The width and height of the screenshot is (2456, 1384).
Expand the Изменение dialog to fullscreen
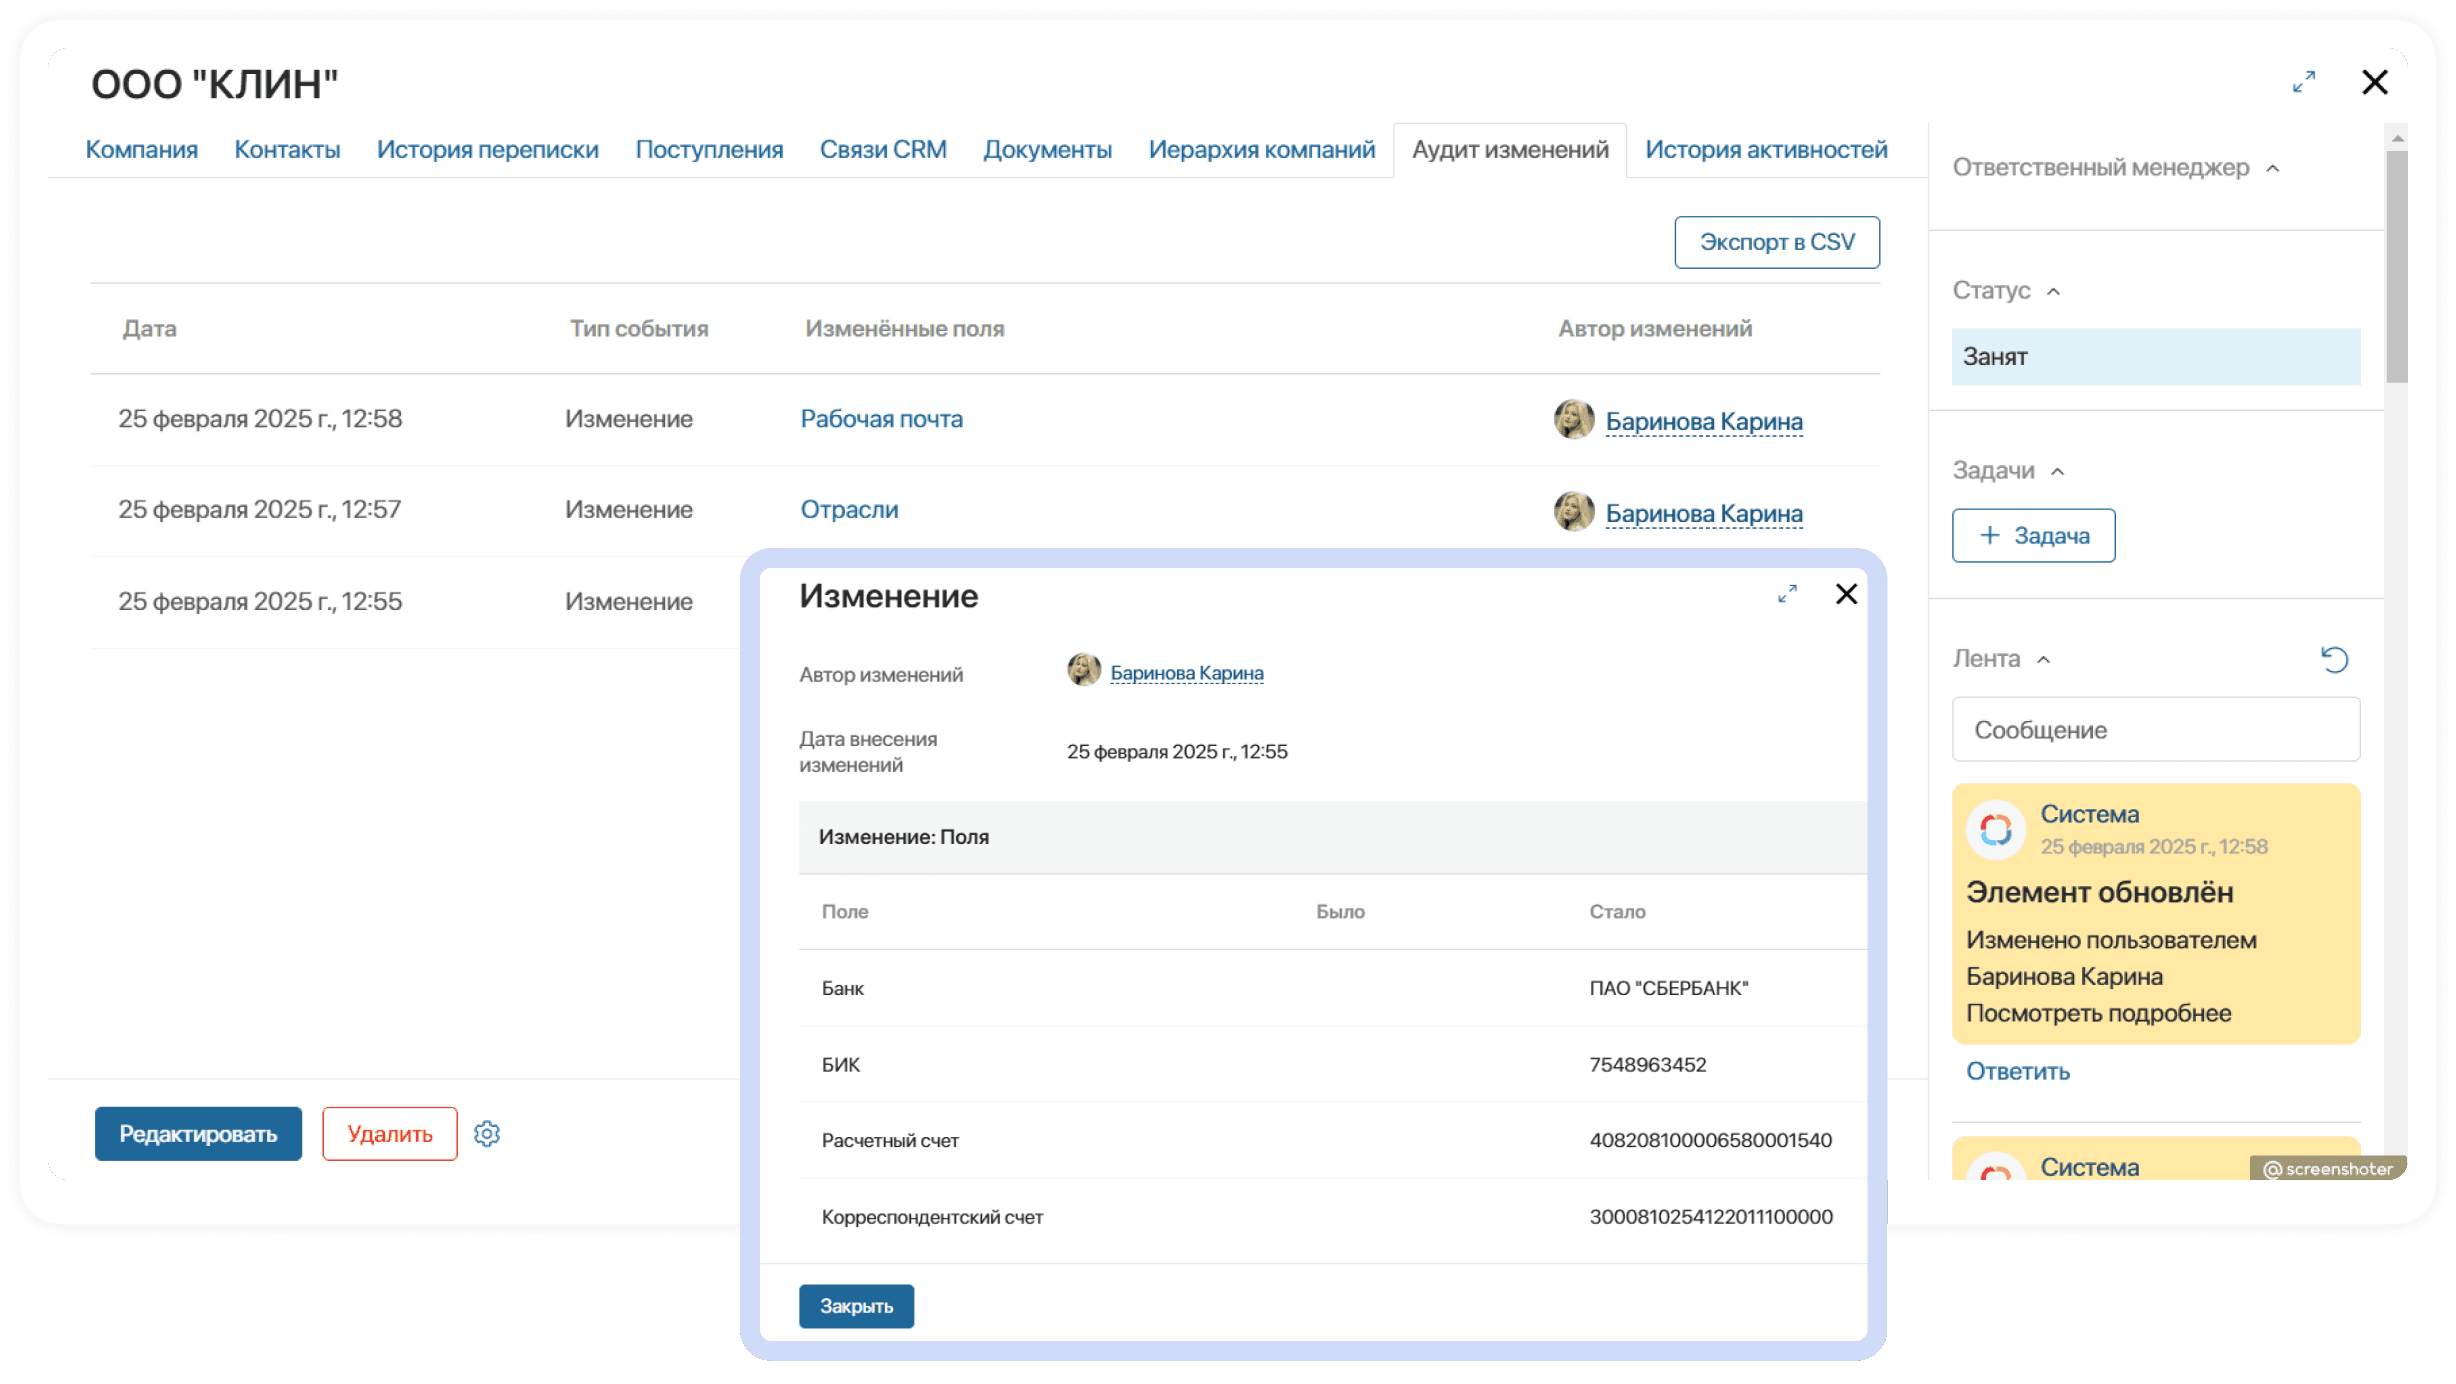tap(1787, 594)
